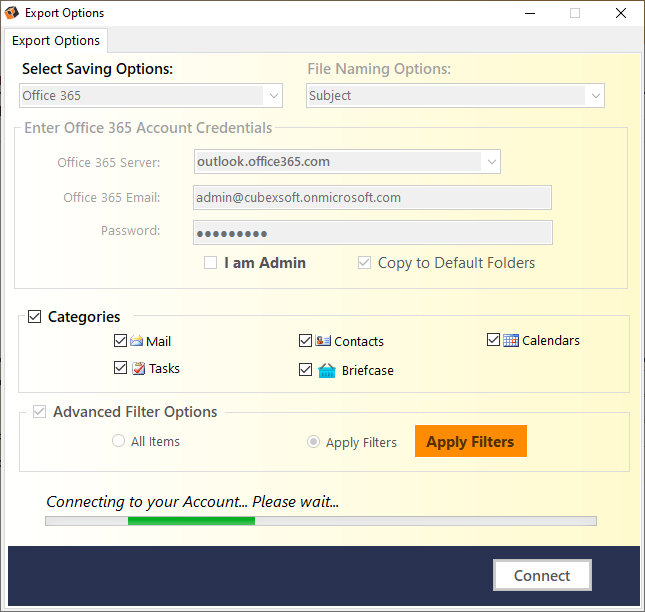645x612 pixels.
Task: Close the Export Options window
Action: click(x=620, y=13)
